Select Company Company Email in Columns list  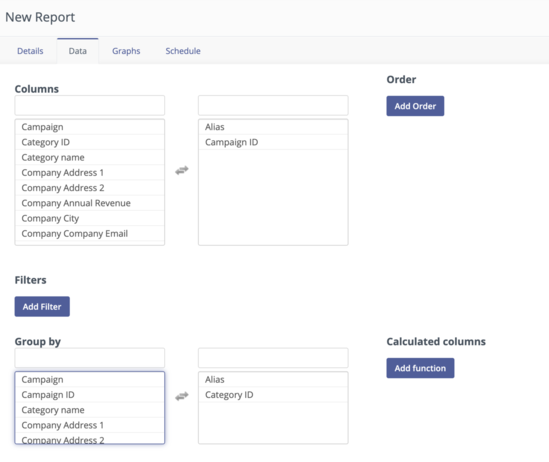90,233
